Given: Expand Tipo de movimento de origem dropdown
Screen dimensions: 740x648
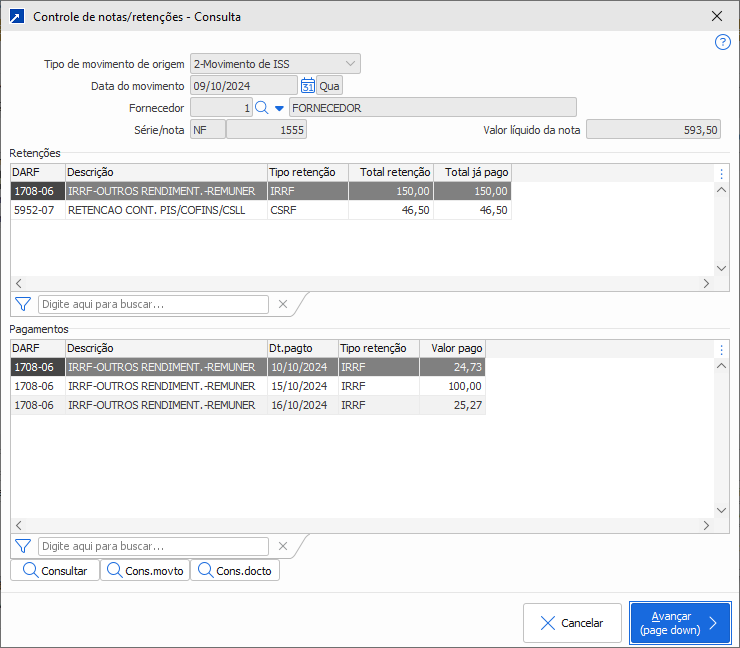Looking at the screenshot, I should (x=348, y=64).
